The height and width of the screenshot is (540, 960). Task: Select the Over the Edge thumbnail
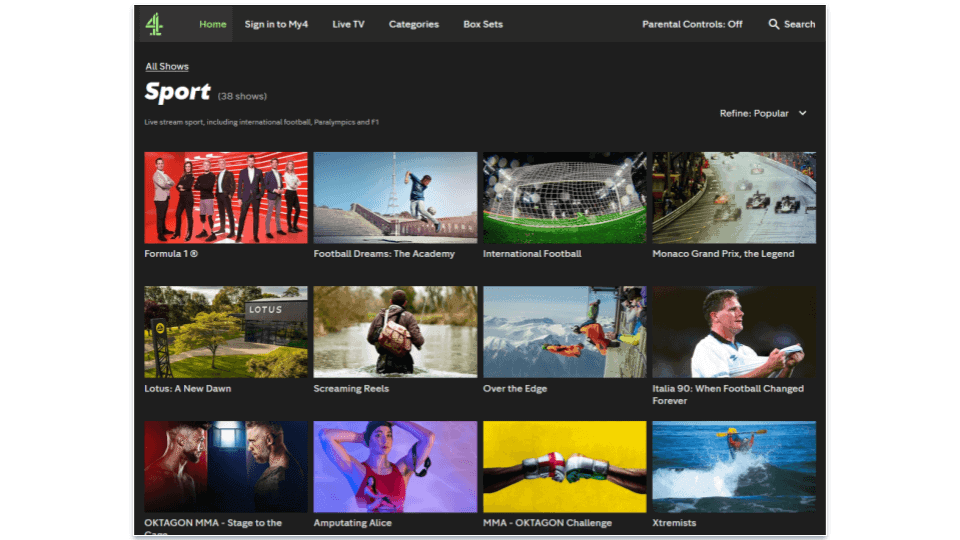[x=565, y=332]
